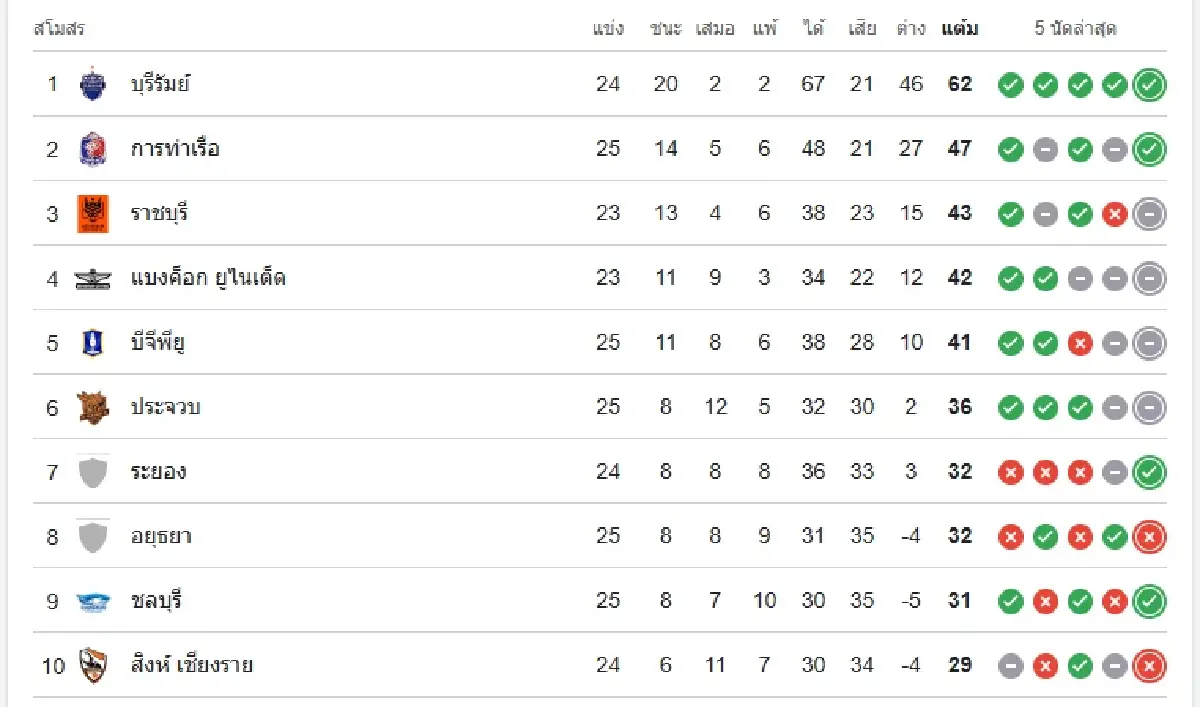Click the Chonburi (ชลบุรี) shark logo
The width and height of the screenshot is (1200, 707).
point(92,601)
